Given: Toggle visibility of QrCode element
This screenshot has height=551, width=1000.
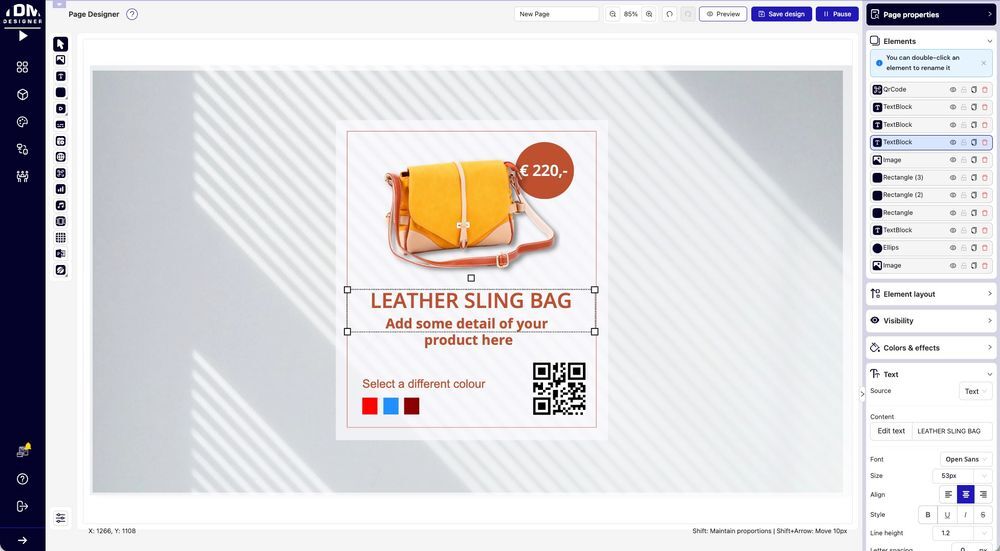Looking at the screenshot, I should pos(953,90).
